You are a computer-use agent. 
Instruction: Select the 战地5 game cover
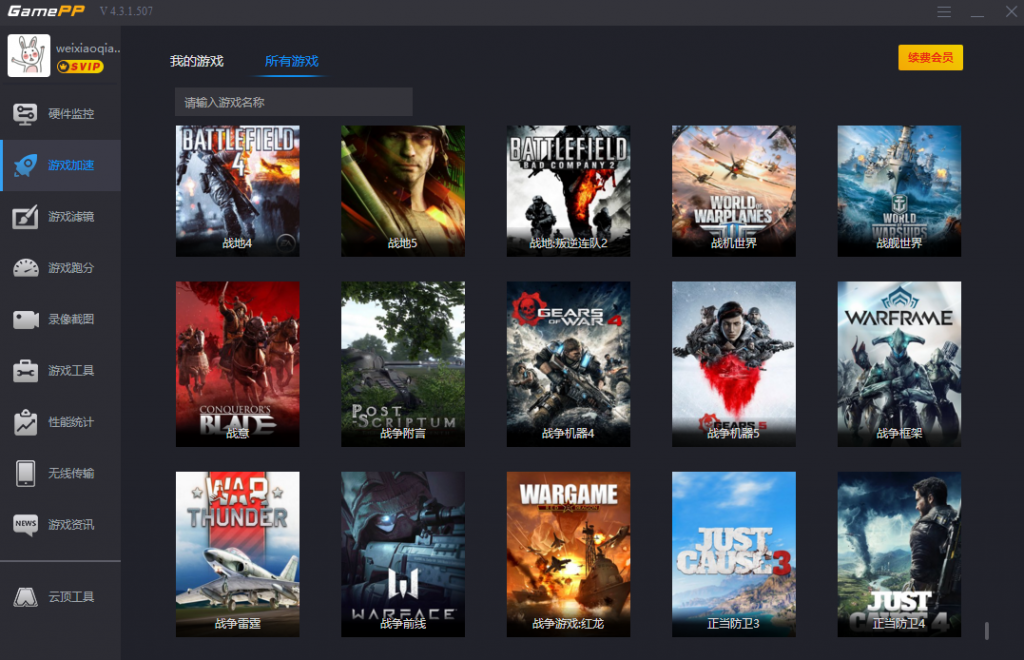click(x=402, y=191)
